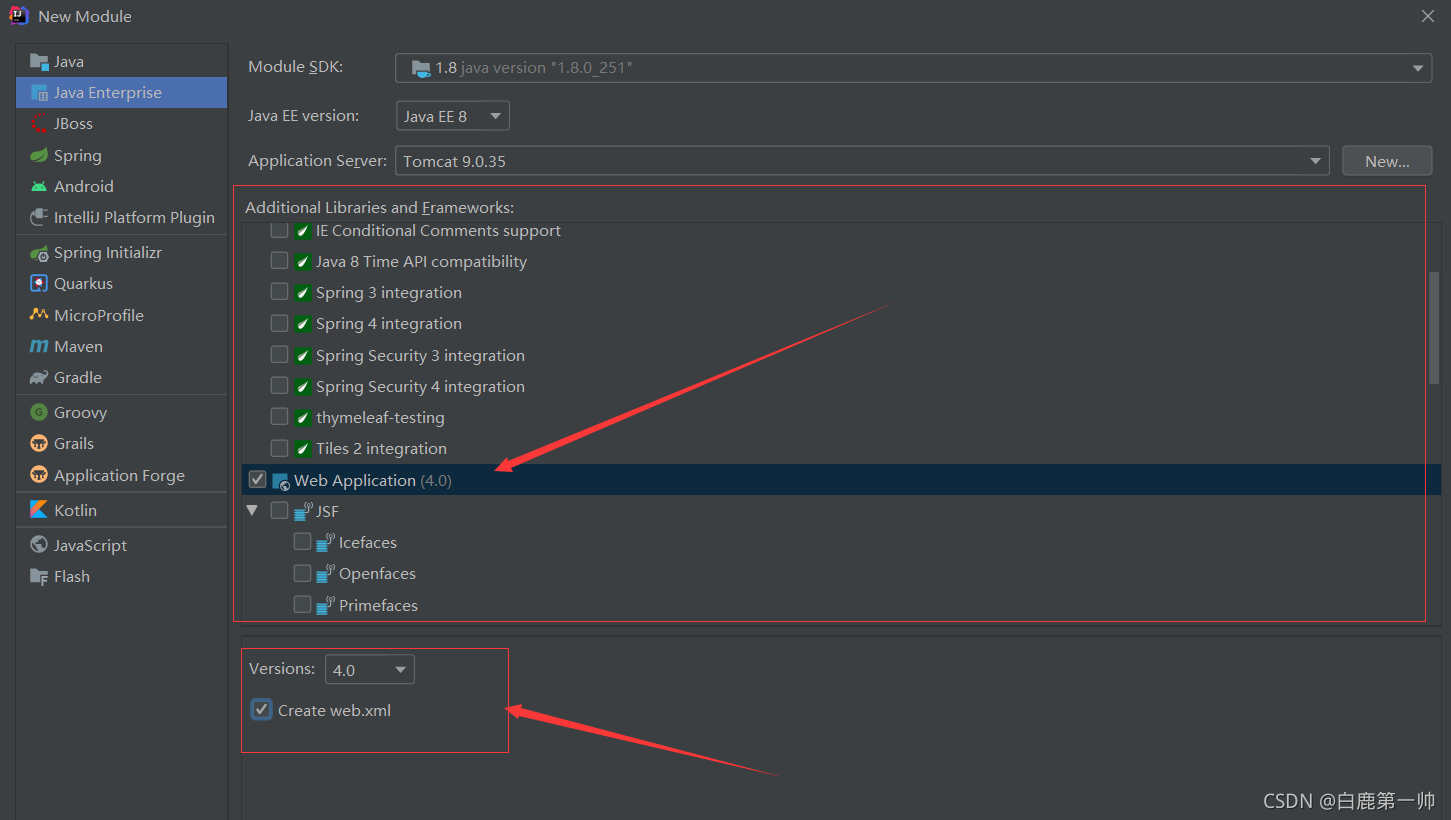
Task: Open the Module SDK dropdown
Action: [x=914, y=68]
